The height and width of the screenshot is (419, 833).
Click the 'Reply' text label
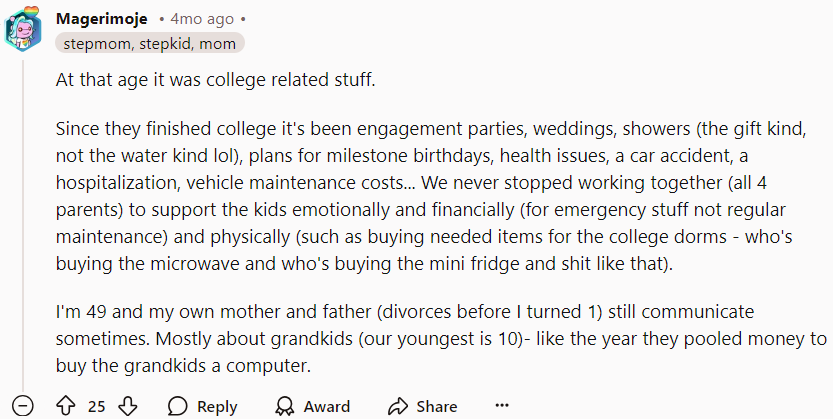click(217, 406)
